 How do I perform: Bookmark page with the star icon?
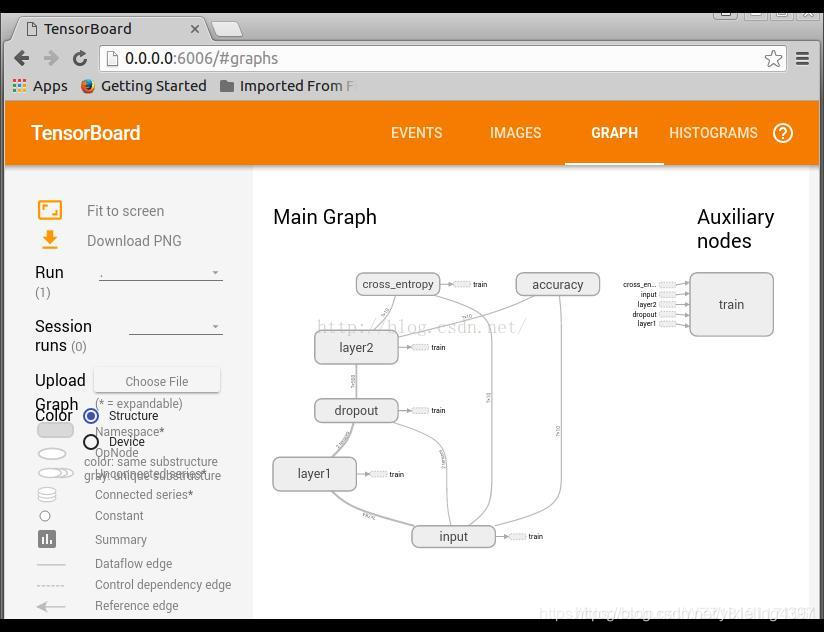[x=773, y=58]
